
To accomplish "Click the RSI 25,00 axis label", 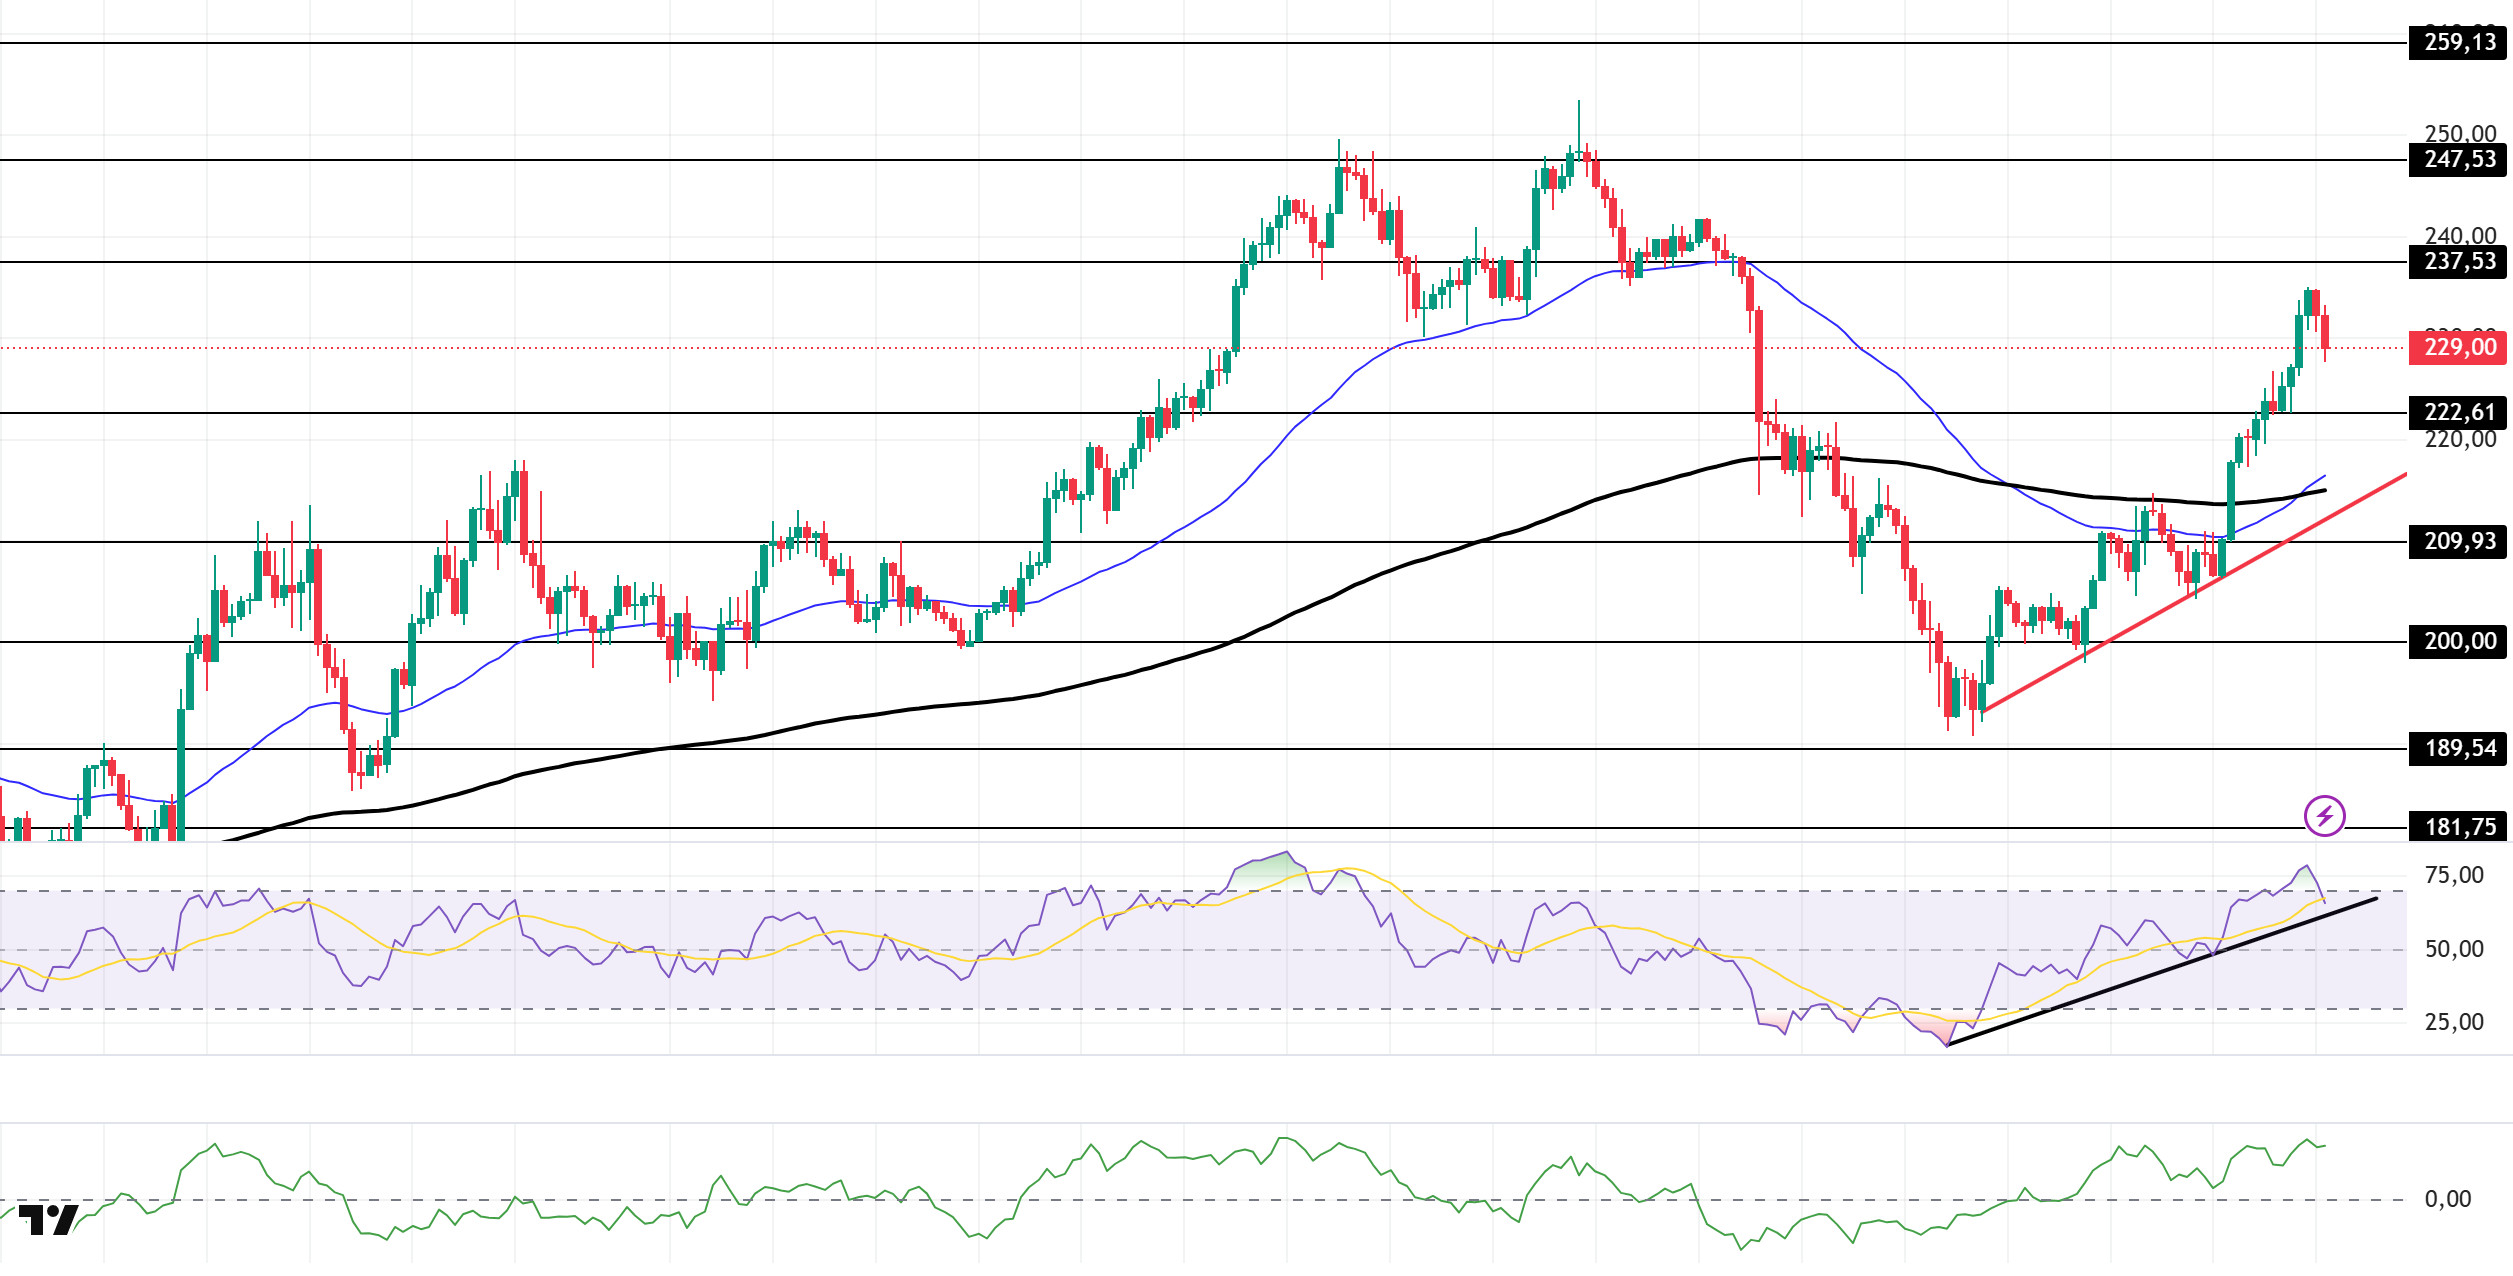I will point(2453,1023).
